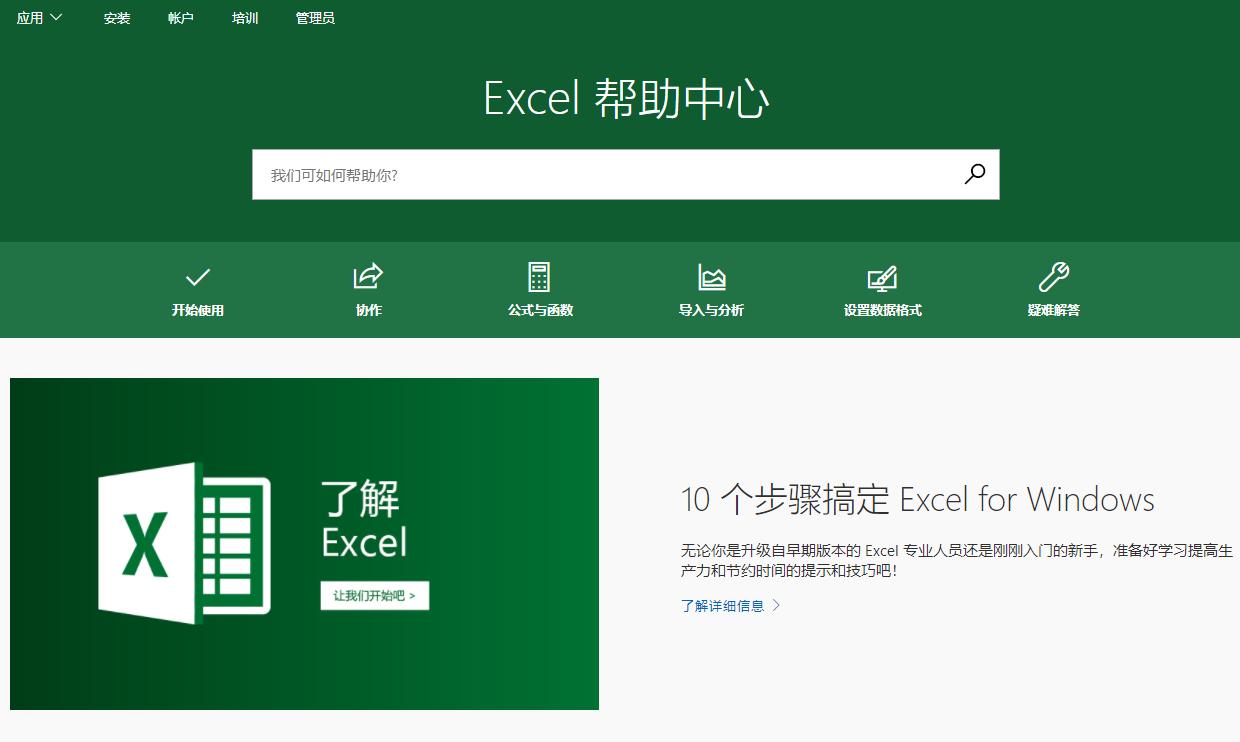Select the 管理员 menu item
This screenshot has height=742, width=1240.
pos(314,17)
